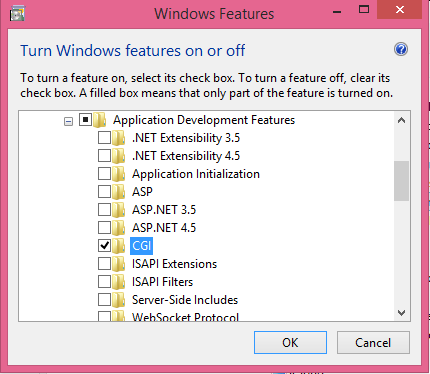Maximize the Windows Features dialog
The width and height of the screenshot is (430, 374).
(364, 10)
